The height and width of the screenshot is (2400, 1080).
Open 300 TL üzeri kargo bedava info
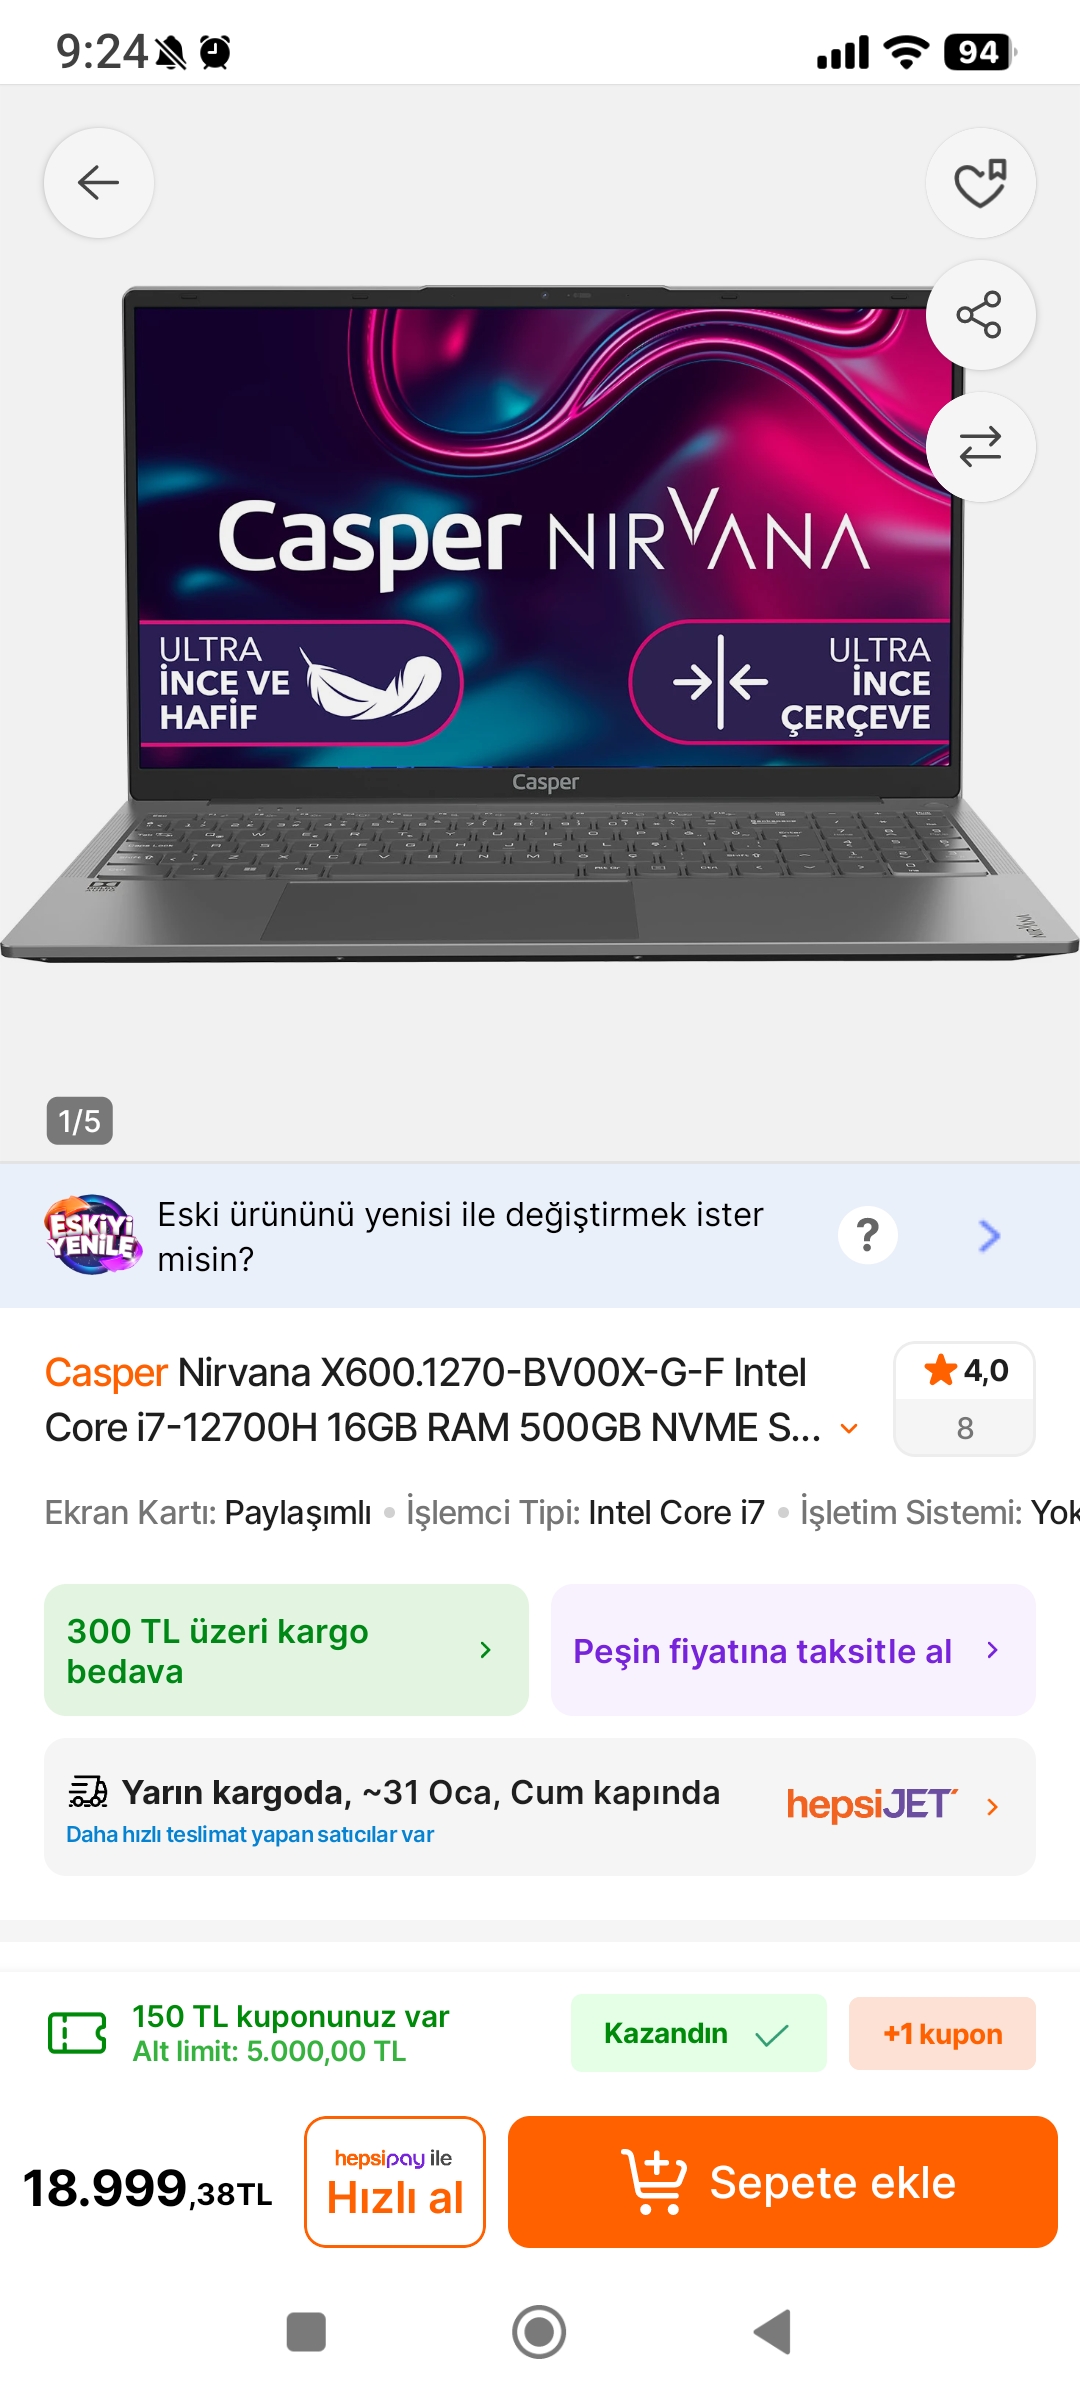coord(286,1650)
